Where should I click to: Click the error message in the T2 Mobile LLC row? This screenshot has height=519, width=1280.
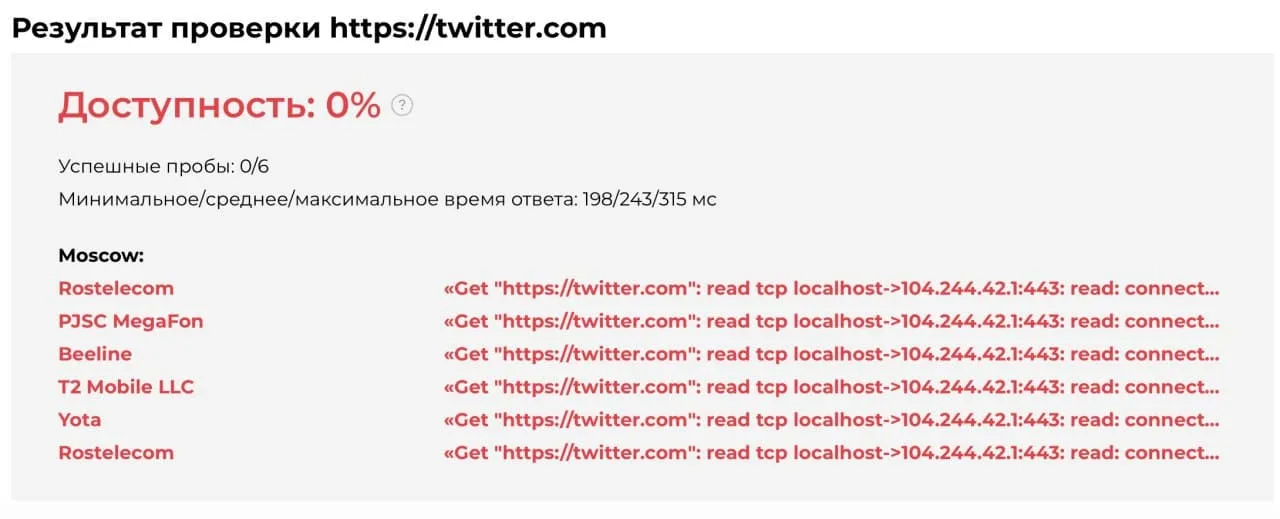[x=831, y=387]
